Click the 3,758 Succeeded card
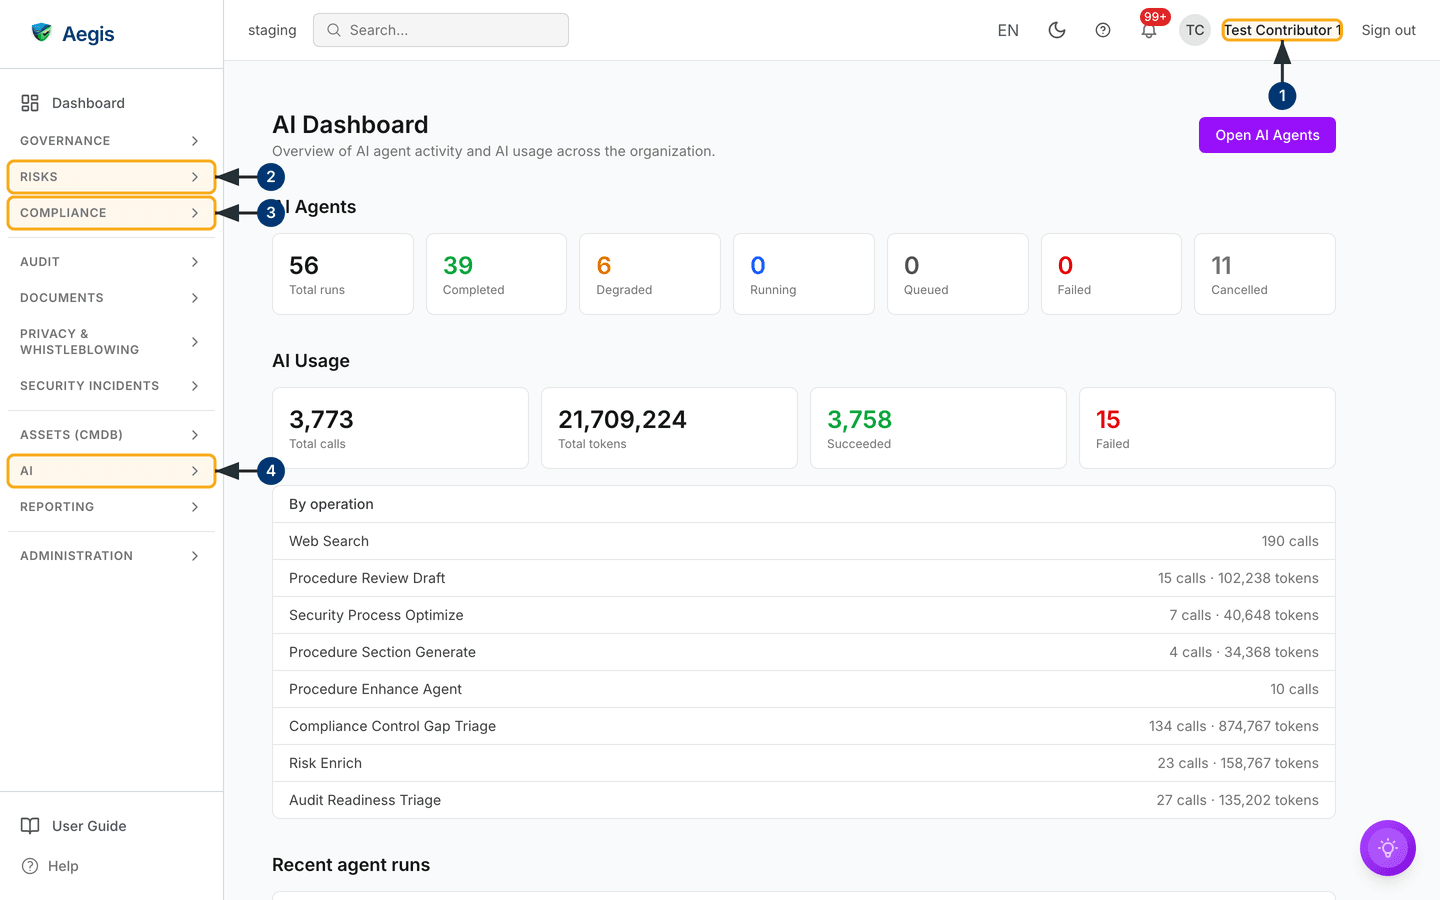 [938, 428]
